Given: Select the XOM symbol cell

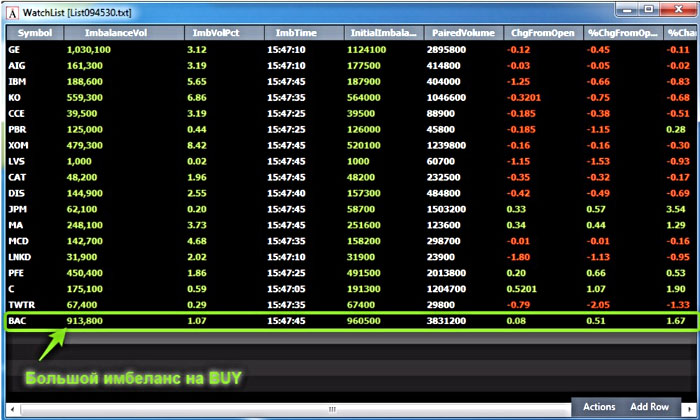Looking at the screenshot, I should tap(18, 146).
